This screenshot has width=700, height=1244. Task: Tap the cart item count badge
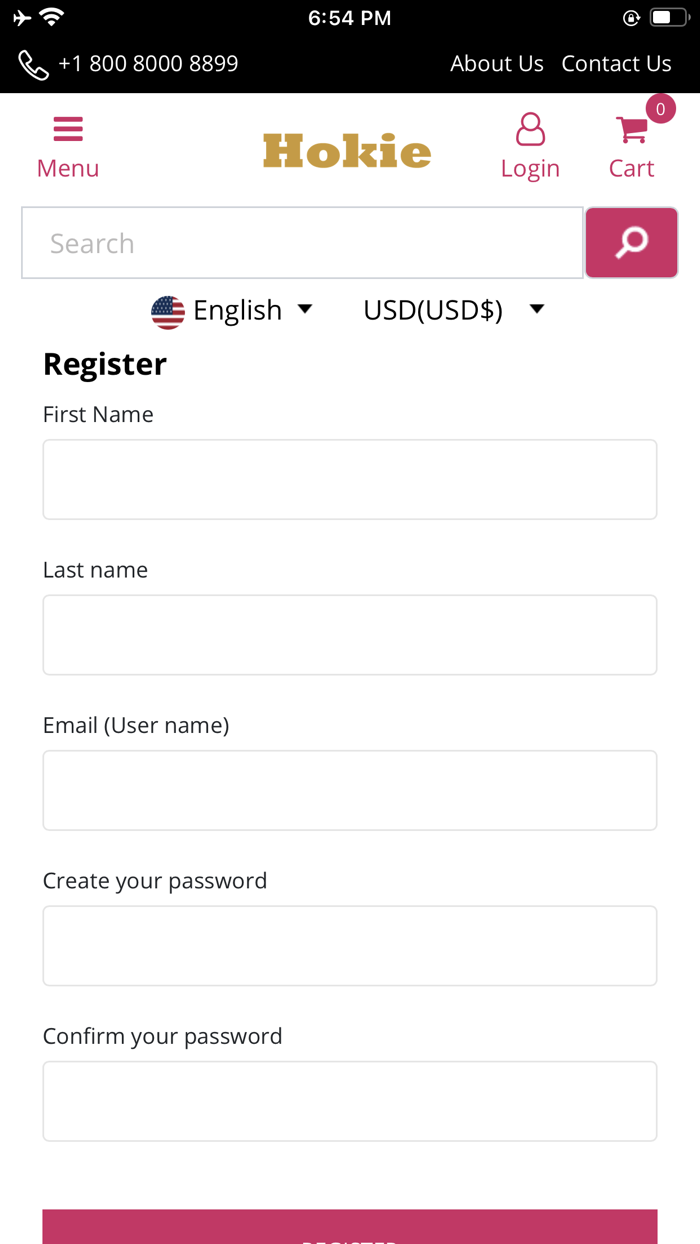tap(660, 109)
